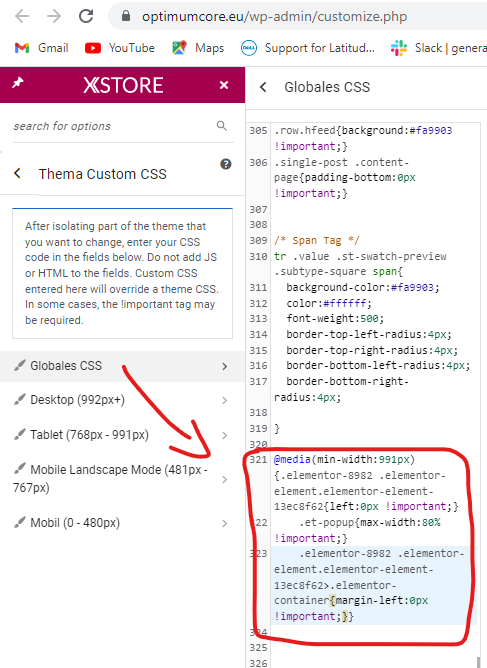Click the Maps favicon icon
The image size is (487, 668).
(x=179, y=47)
